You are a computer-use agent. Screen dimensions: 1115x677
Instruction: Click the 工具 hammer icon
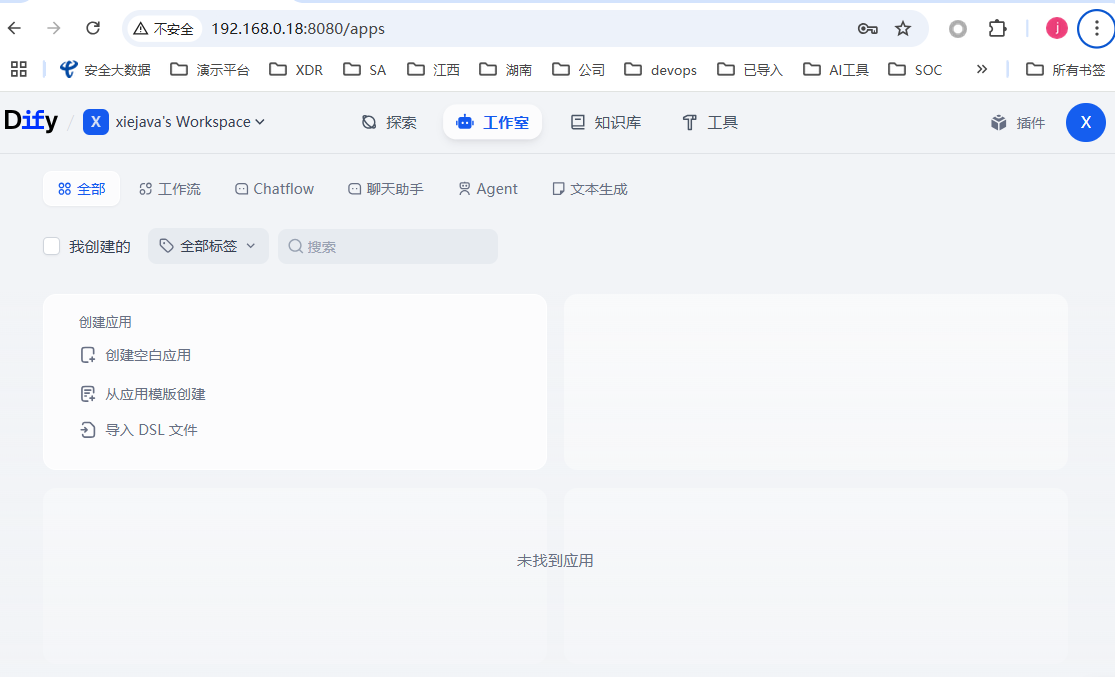tap(687, 121)
